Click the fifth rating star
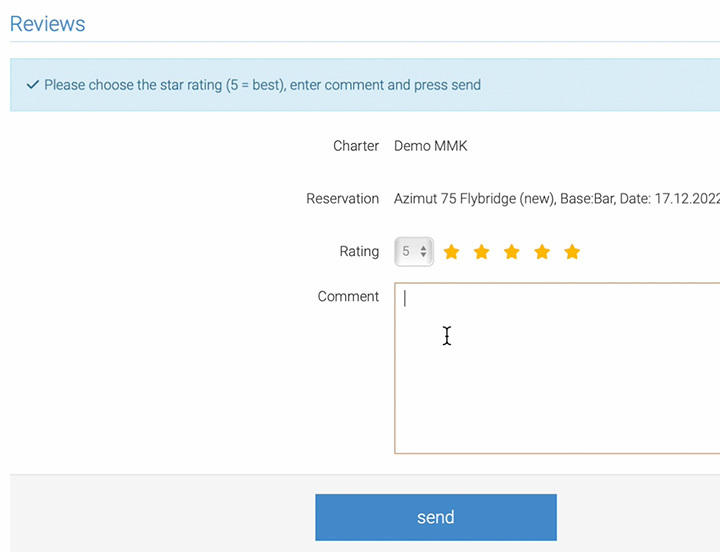Screen dimensions: 720x552 572,252
